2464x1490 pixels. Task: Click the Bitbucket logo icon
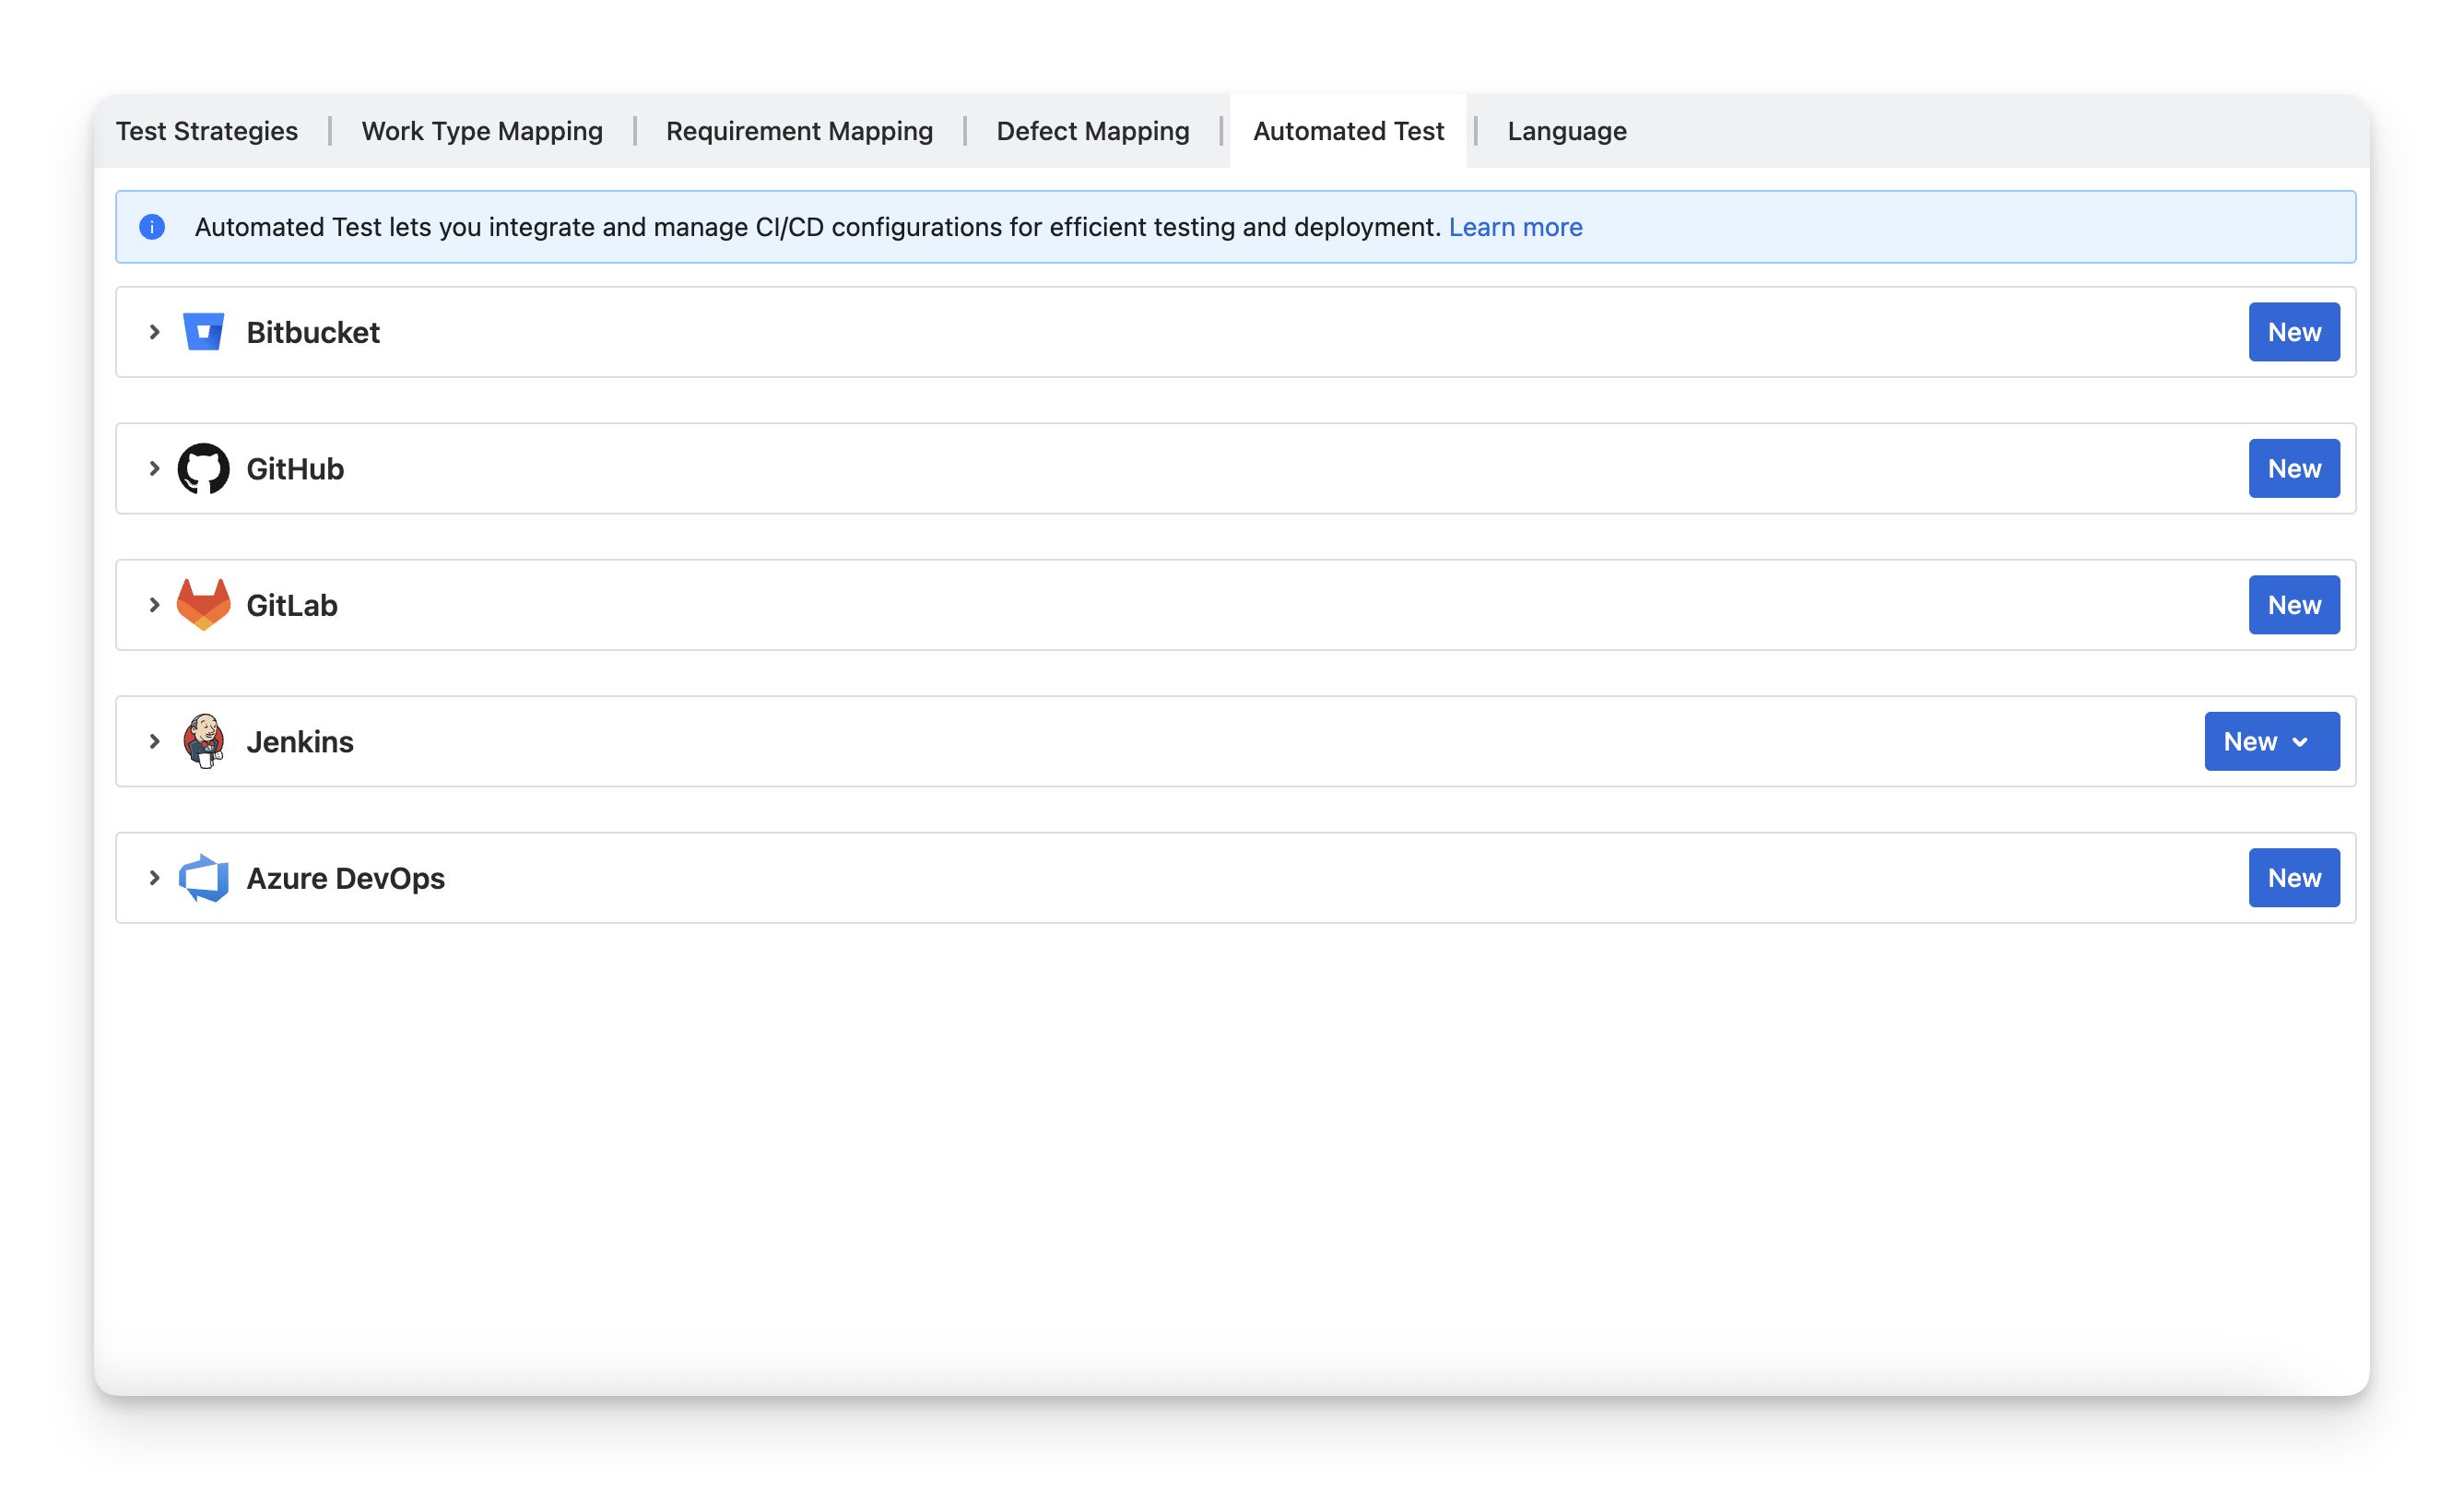coord(203,332)
